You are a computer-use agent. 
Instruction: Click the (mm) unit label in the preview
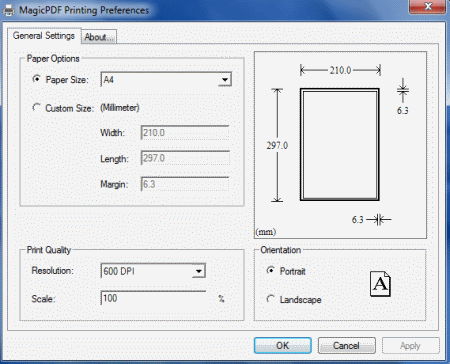(266, 232)
